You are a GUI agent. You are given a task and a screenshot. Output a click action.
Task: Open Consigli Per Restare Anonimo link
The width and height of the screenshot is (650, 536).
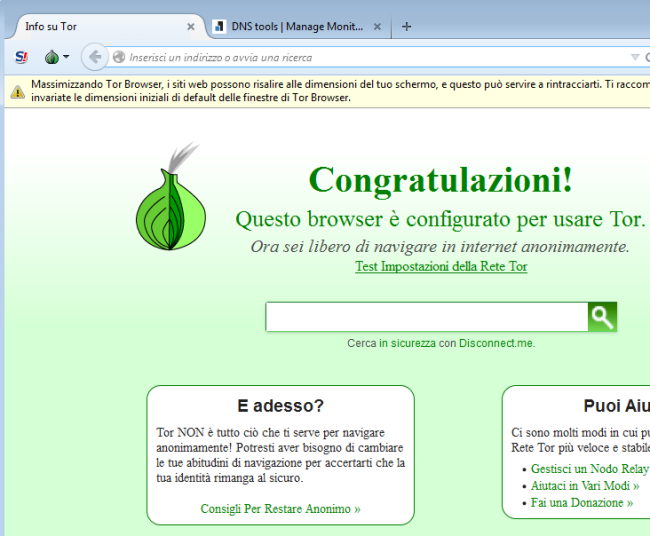(x=280, y=509)
